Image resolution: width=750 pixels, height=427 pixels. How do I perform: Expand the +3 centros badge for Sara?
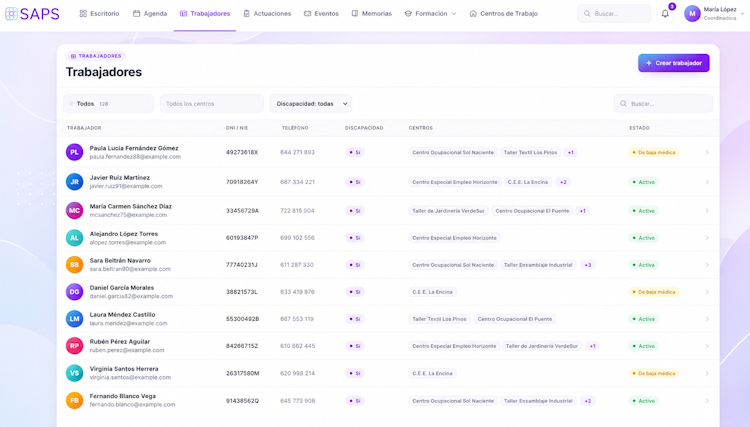pyautogui.click(x=587, y=265)
